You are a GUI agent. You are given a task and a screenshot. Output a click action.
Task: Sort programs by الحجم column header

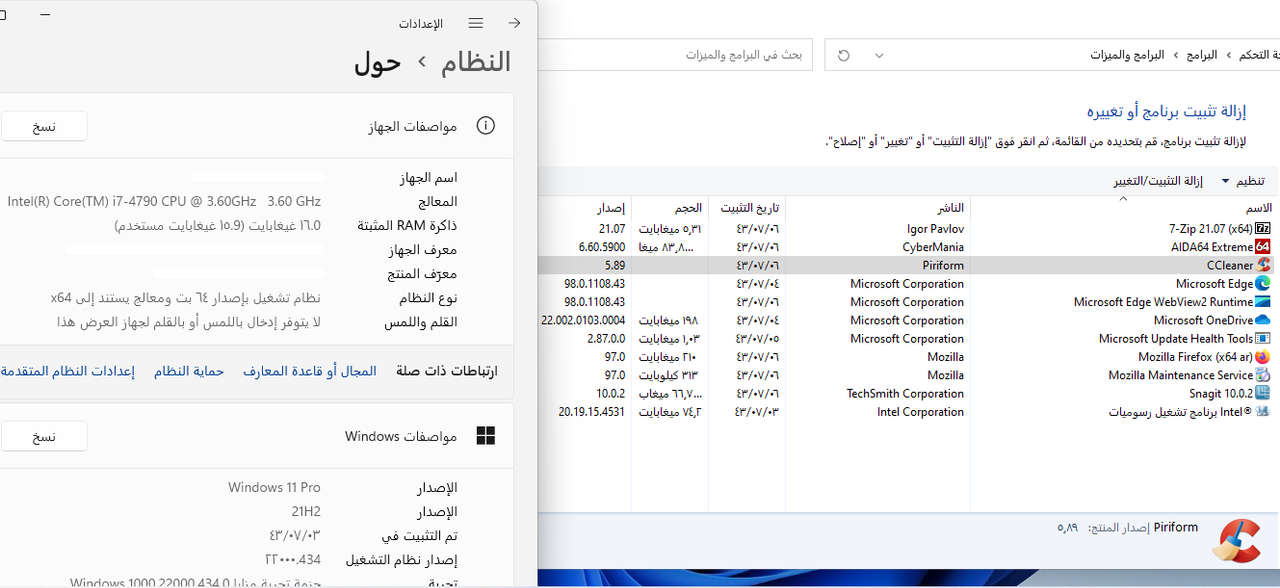click(x=688, y=208)
